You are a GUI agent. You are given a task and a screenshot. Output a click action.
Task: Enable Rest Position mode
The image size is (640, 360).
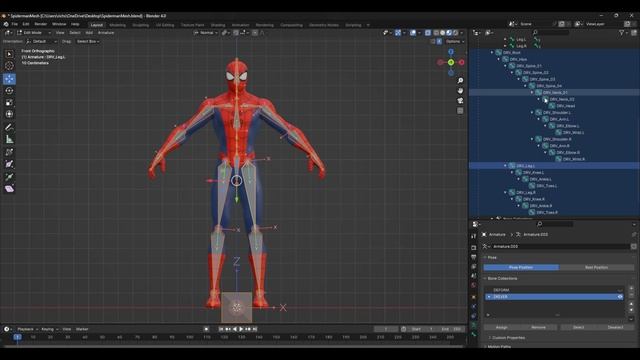click(596, 267)
